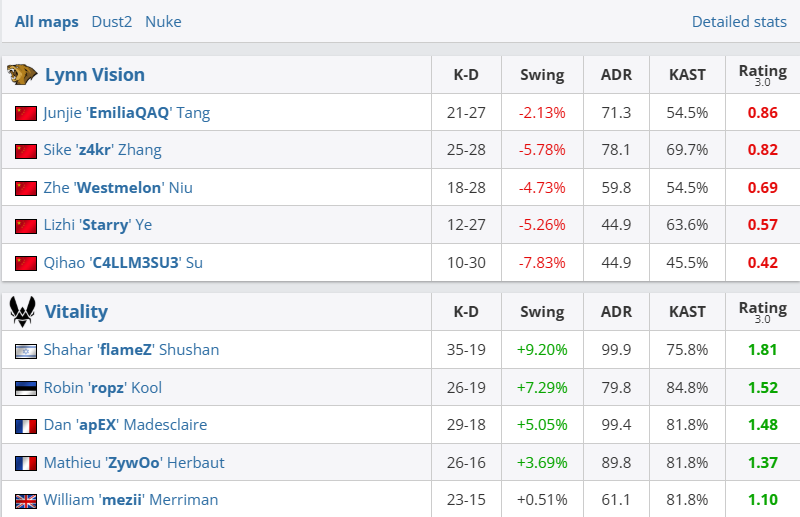Image resolution: width=800 pixels, height=517 pixels.
Task: Click the China flag next to EmiliaQAQ
Action: pos(26,113)
